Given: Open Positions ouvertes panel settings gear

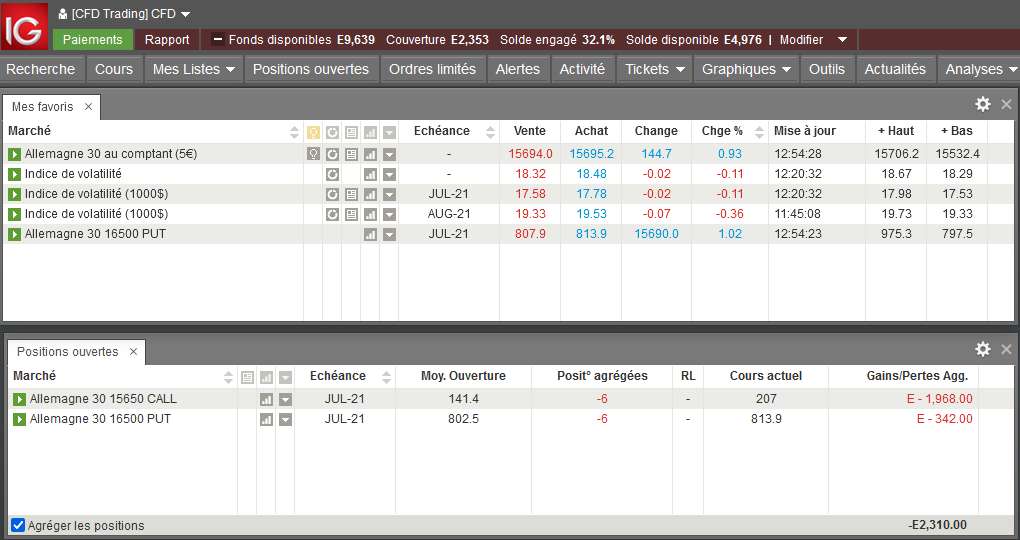Looking at the screenshot, I should 983,349.
